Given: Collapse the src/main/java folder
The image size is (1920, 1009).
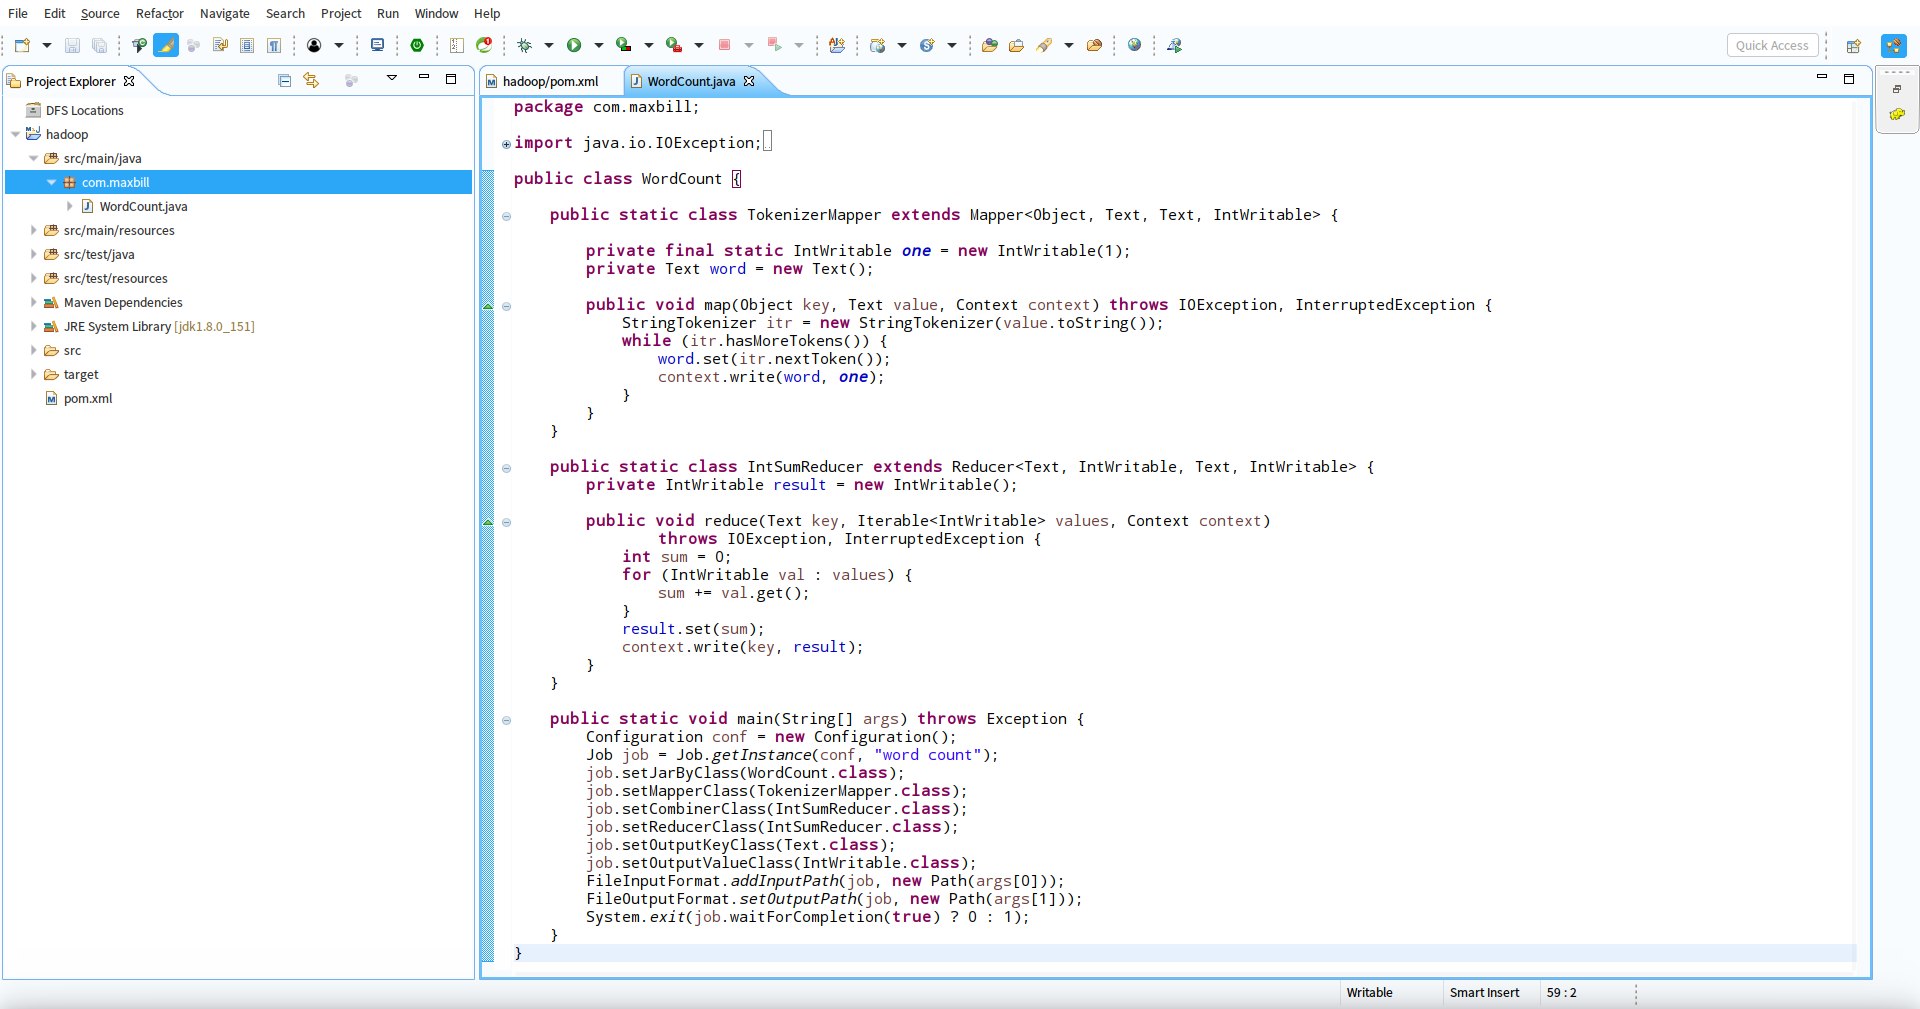Looking at the screenshot, I should pyautogui.click(x=34, y=158).
